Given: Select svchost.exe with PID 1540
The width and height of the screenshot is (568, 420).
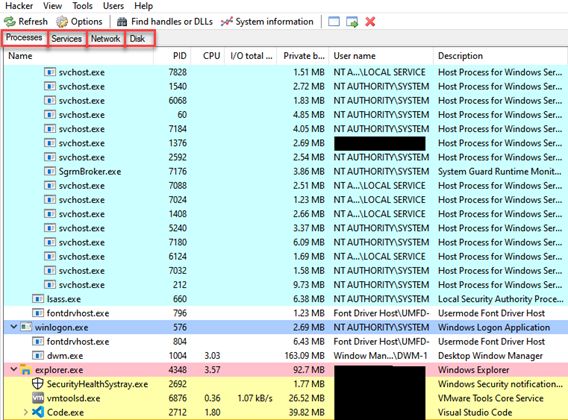Looking at the screenshot, I should tap(285, 86).
